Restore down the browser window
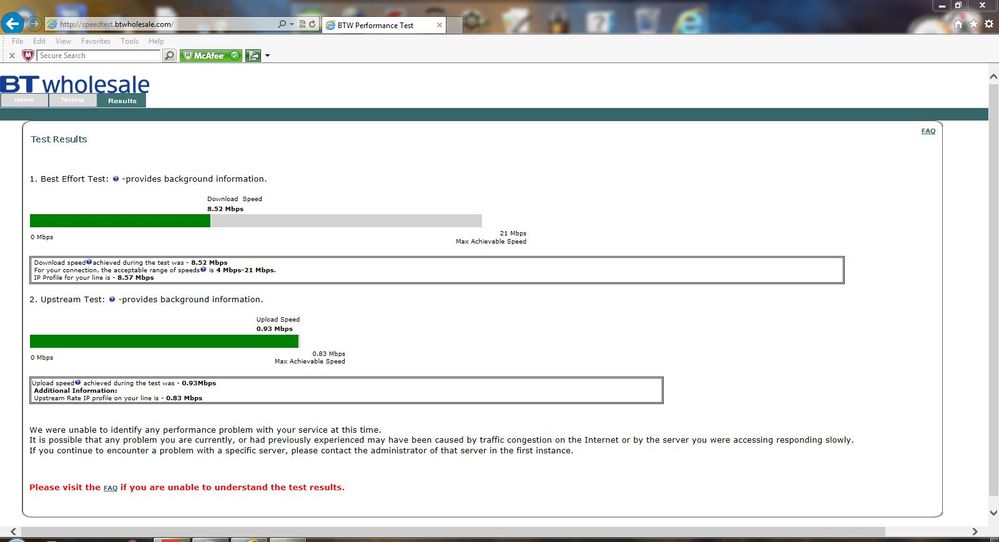 click(958, 5)
